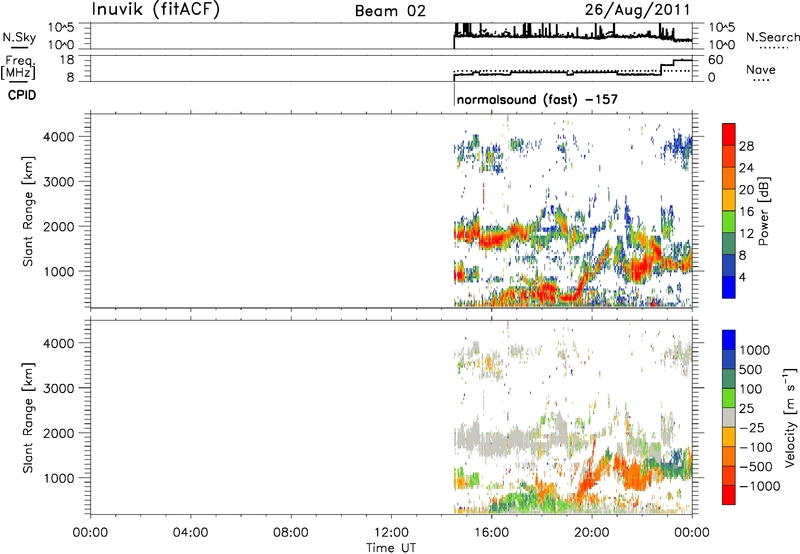Click the '4000' tick of power panel
Viewport: 800px width, 554px height.
click(x=59, y=137)
